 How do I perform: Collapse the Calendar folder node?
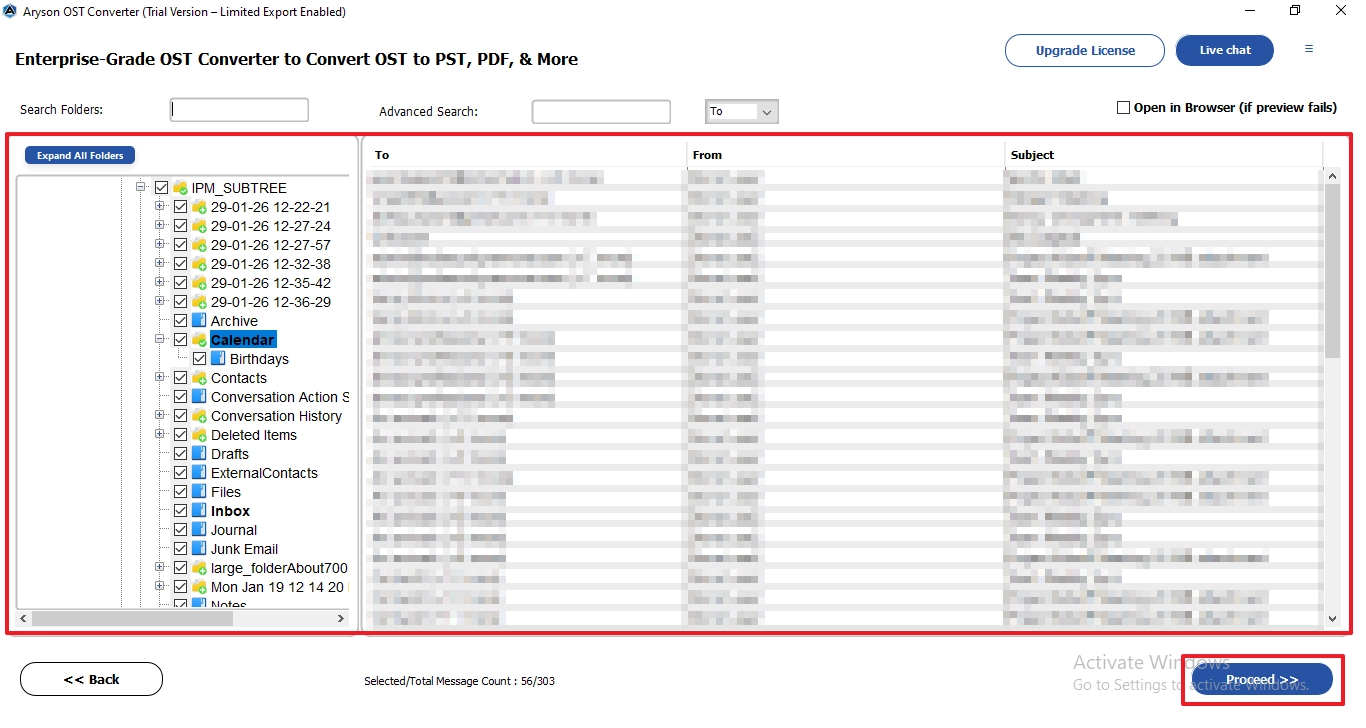[x=160, y=339]
